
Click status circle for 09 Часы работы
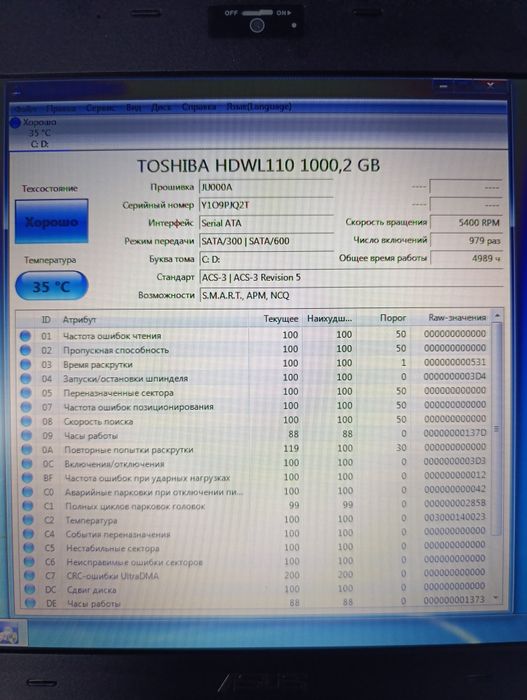point(27,435)
